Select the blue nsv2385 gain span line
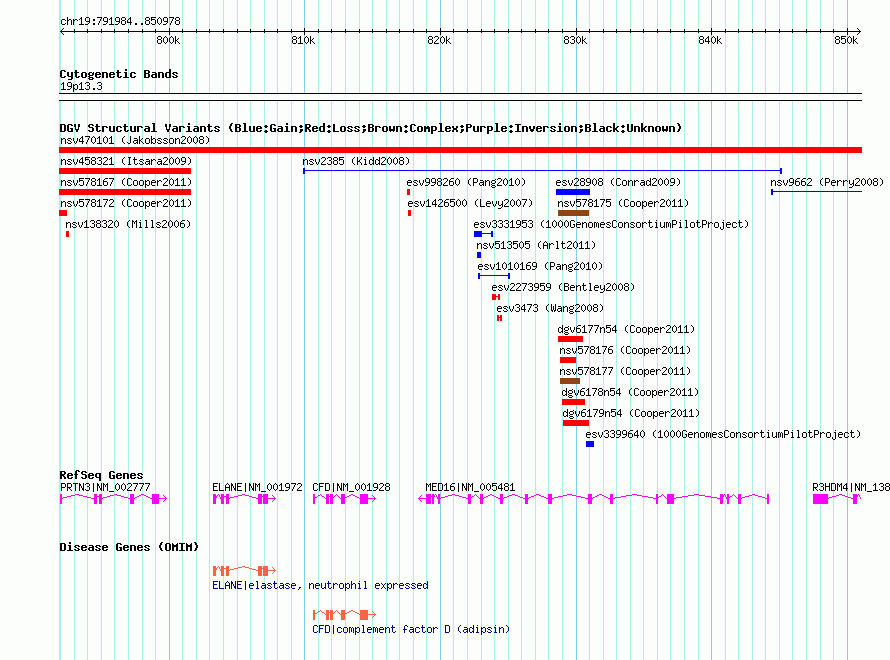 point(543,171)
